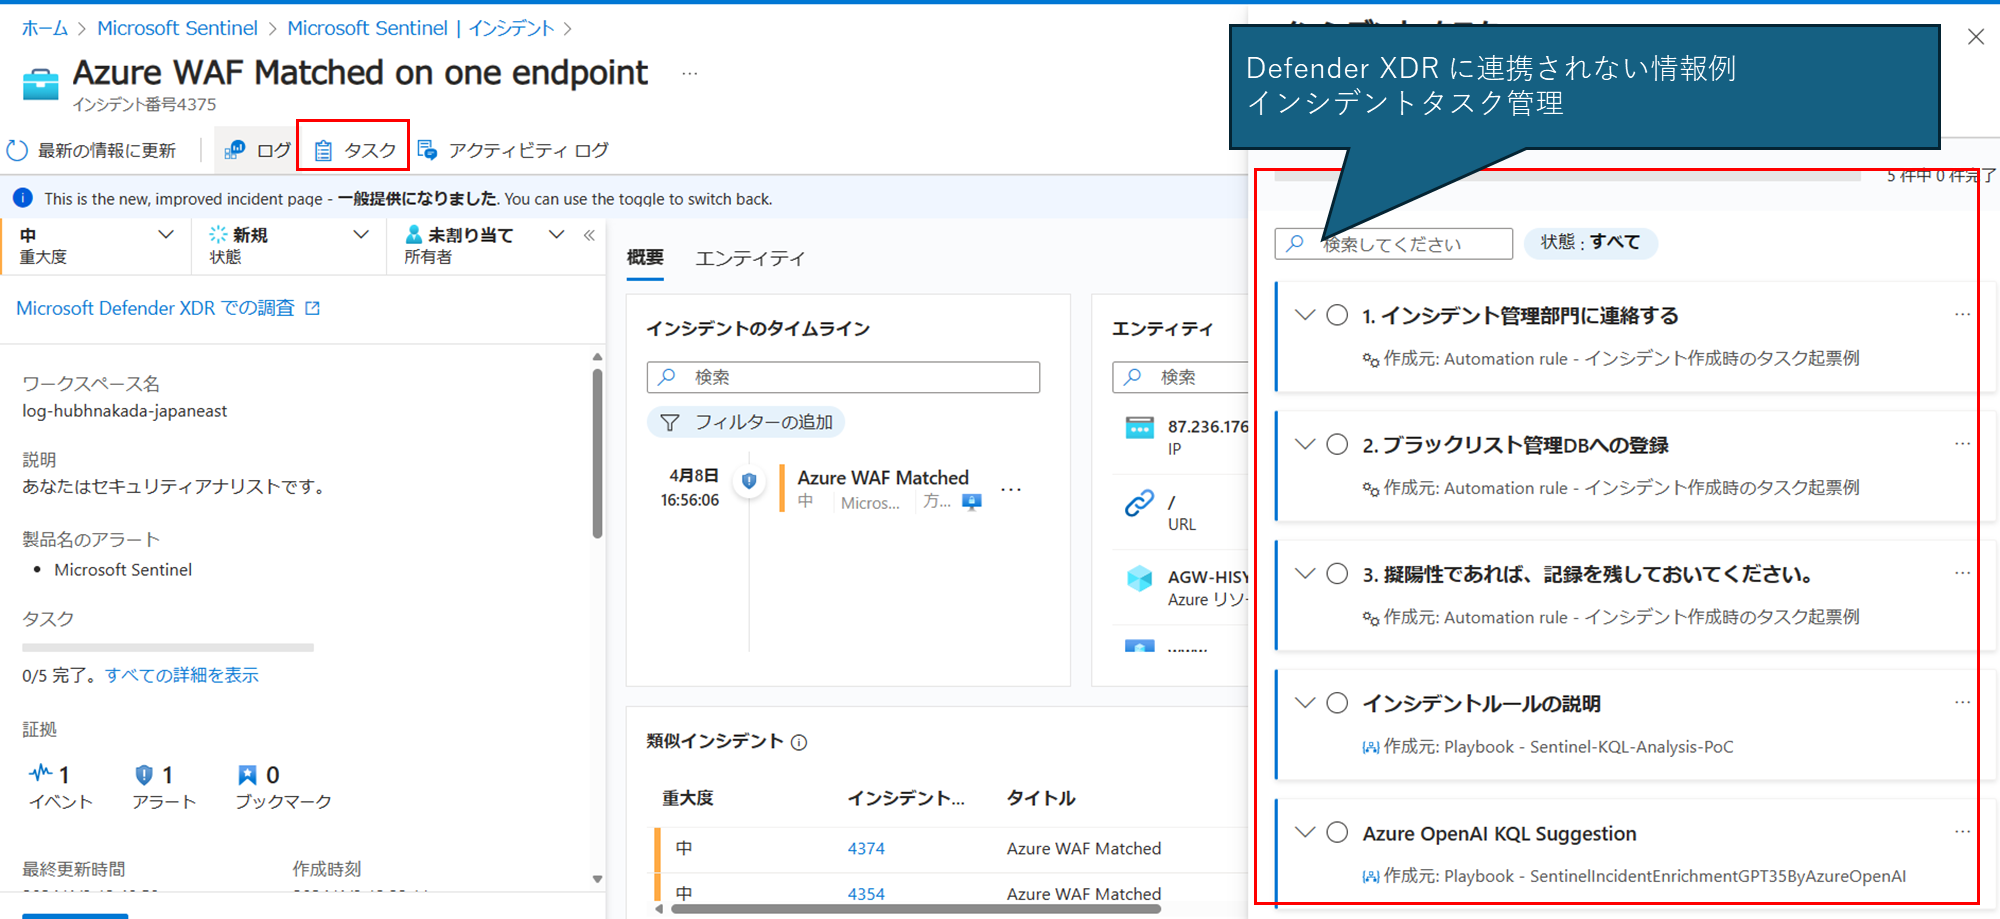Open the menu for task ブラックリスト管理DBへの登録

(x=1962, y=443)
